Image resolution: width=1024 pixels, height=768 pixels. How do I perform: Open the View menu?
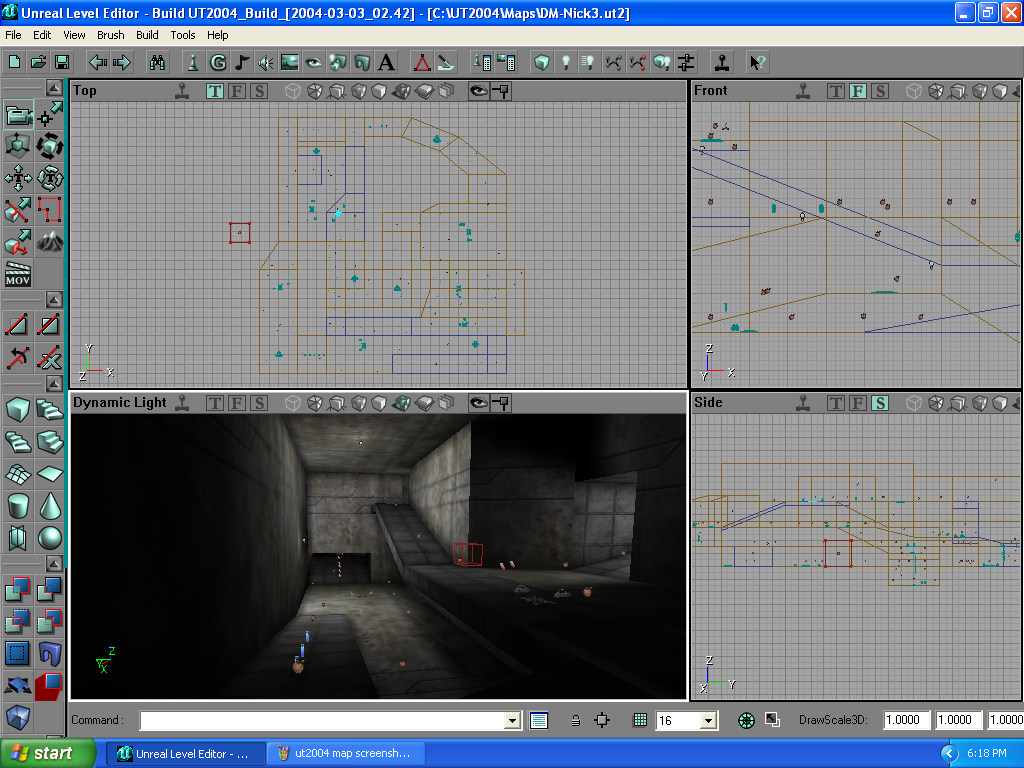74,35
